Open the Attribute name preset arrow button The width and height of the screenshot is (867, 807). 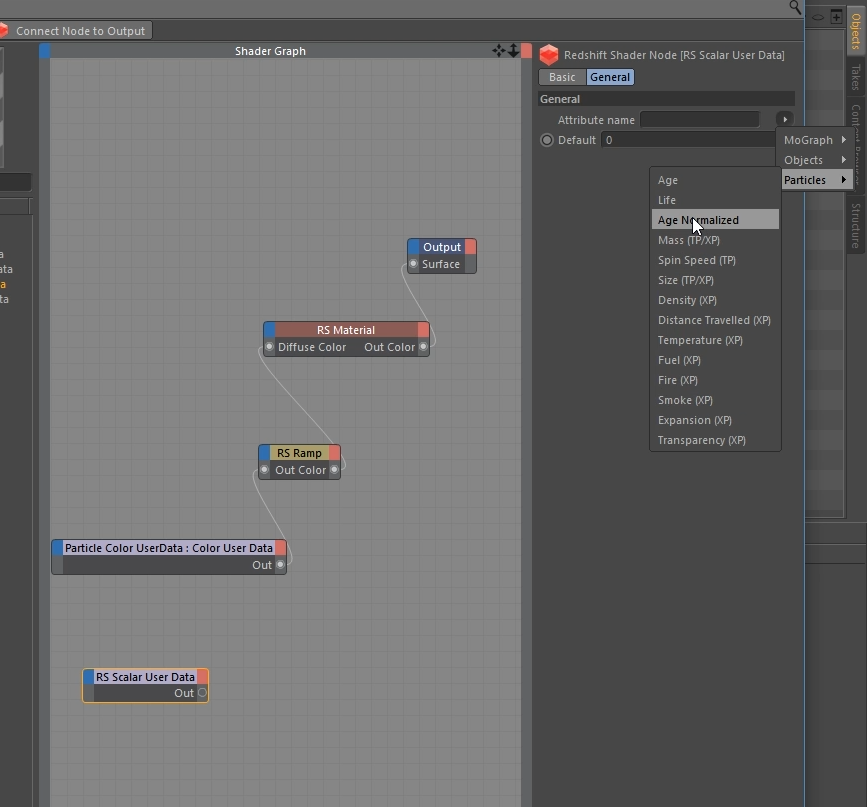pyautogui.click(x=785, y=119)
